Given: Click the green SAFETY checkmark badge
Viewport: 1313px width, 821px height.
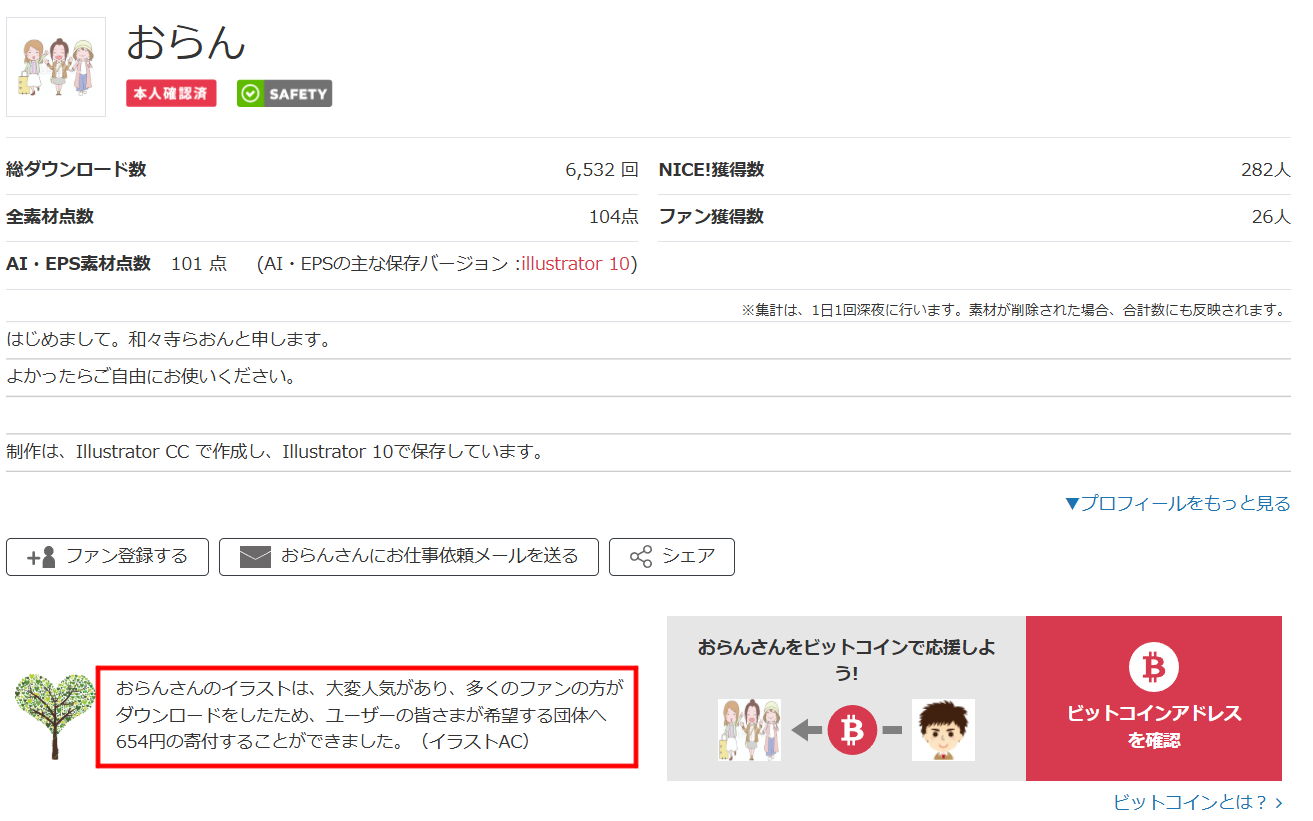Looking at the screenshot, I should point(284,93).
